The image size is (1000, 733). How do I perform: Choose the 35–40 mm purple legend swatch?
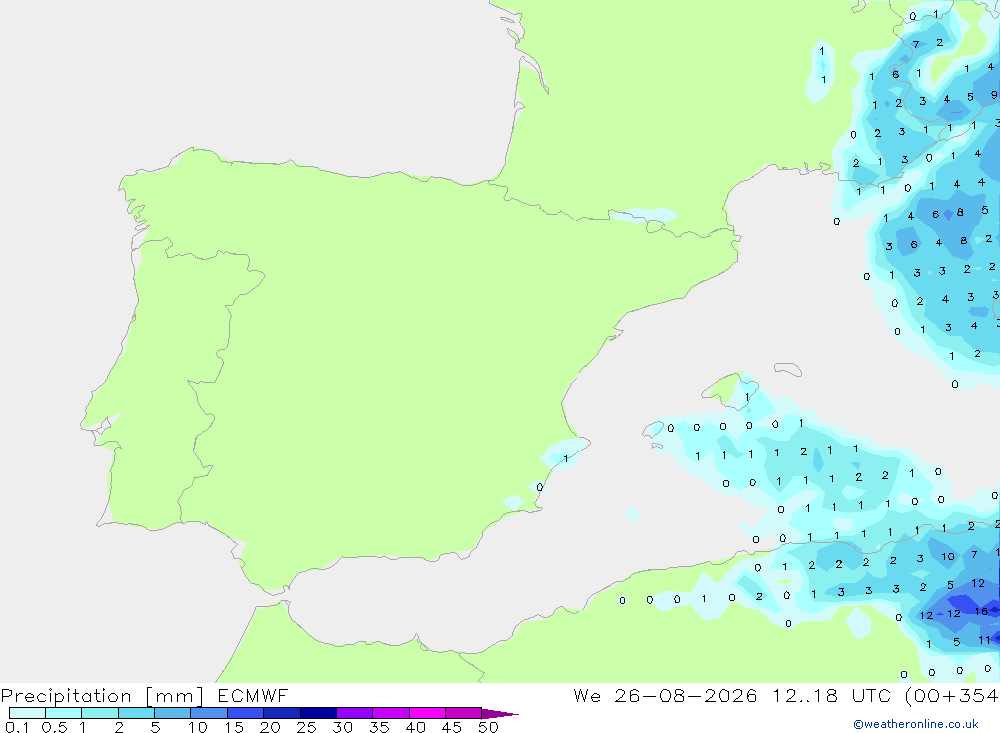391,713
